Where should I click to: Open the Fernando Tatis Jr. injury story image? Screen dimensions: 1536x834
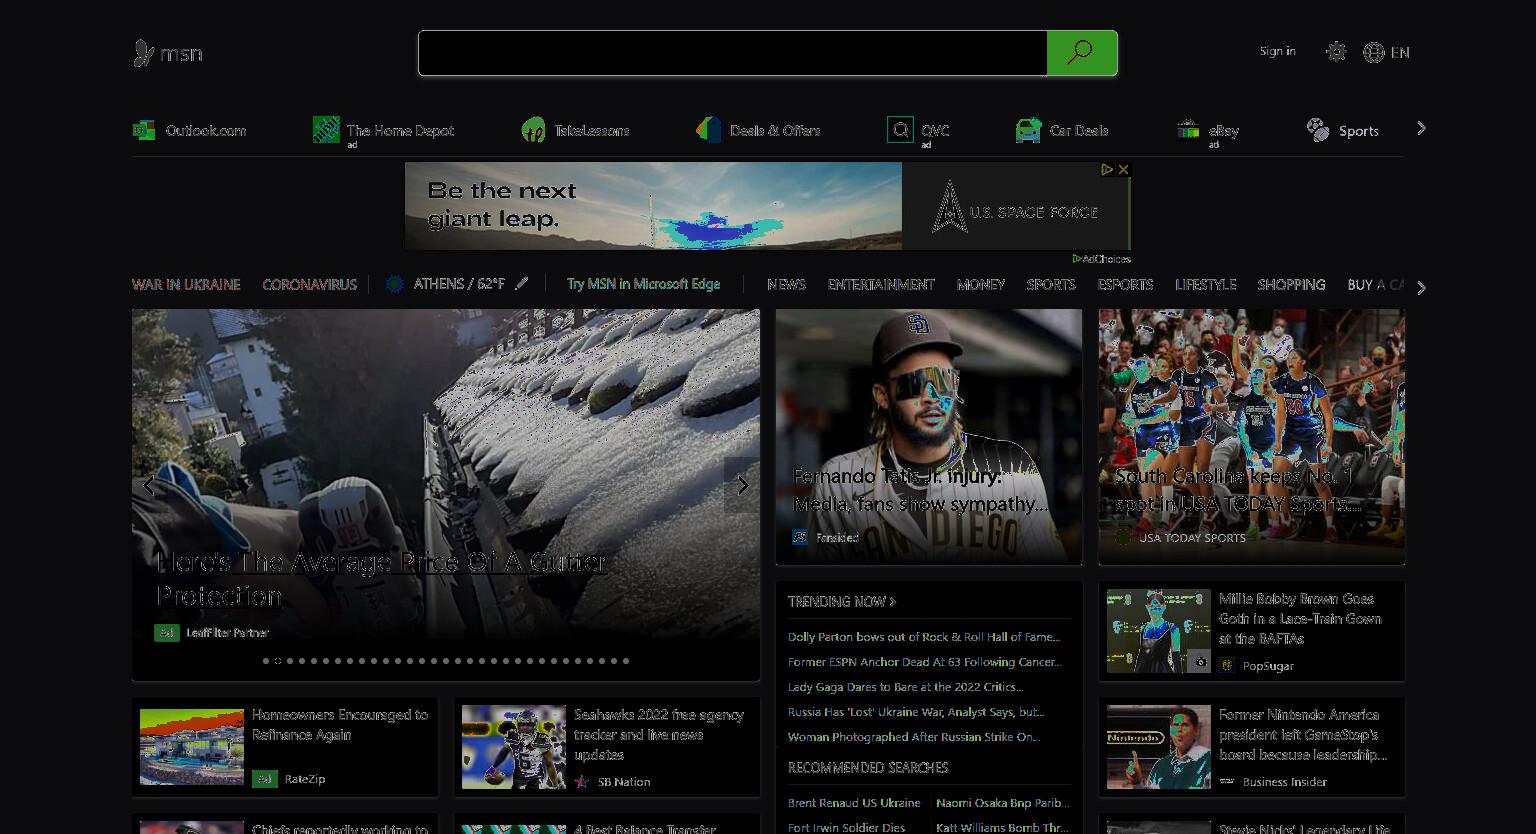pos(929,437)
